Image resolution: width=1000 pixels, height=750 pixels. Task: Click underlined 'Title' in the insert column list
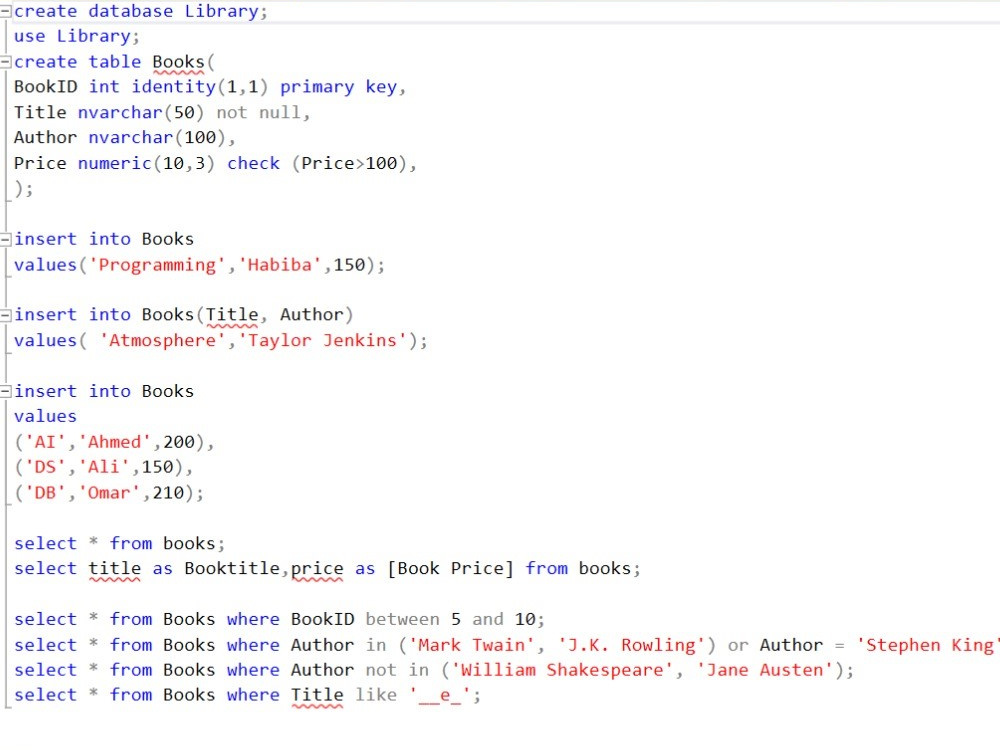pos(232,315)
